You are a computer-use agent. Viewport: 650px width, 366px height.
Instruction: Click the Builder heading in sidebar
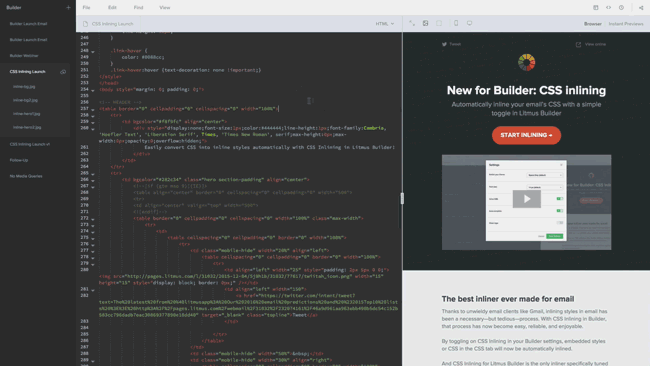pos(14,7)
